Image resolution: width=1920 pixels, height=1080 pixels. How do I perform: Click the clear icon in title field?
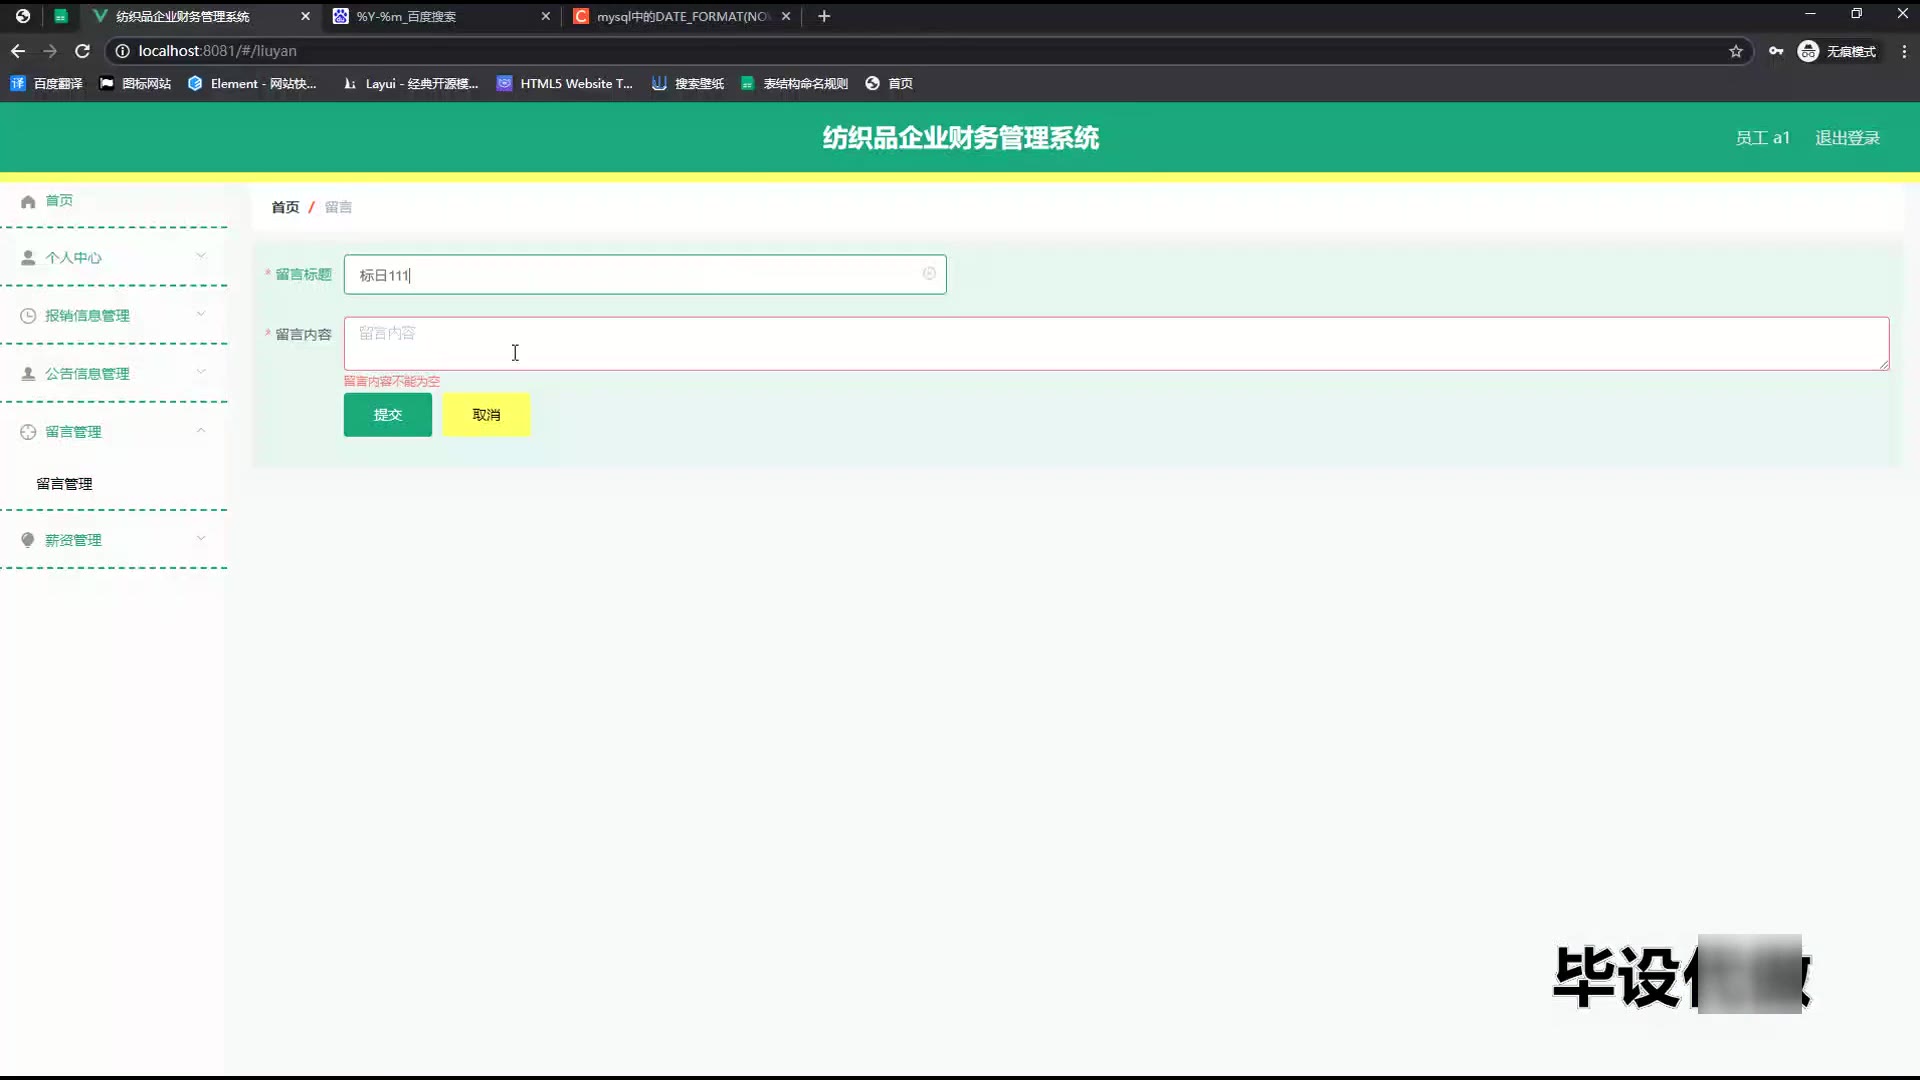pyautogui.click(x=929, y=274)
